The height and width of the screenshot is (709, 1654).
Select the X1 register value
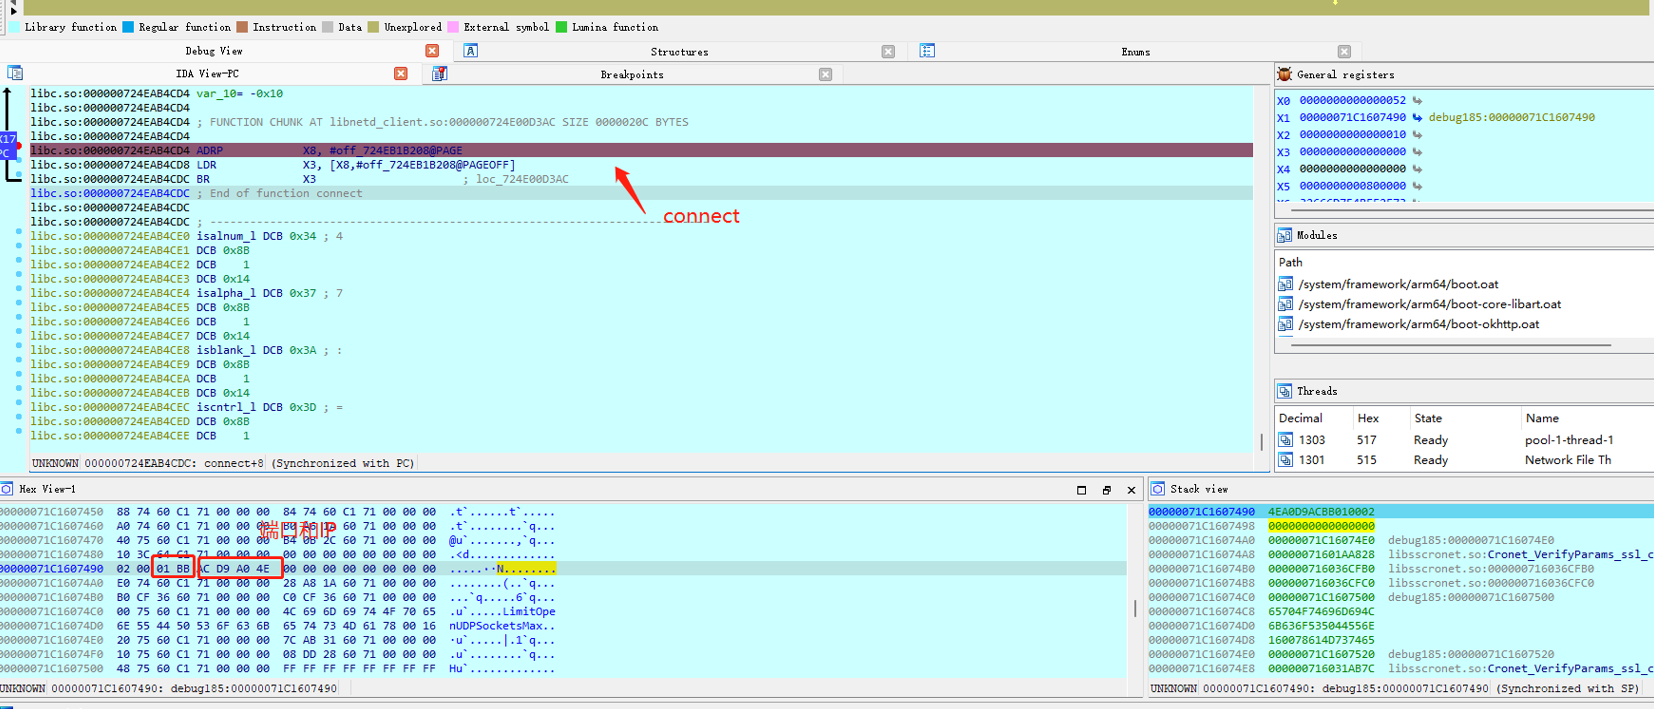1352,117
